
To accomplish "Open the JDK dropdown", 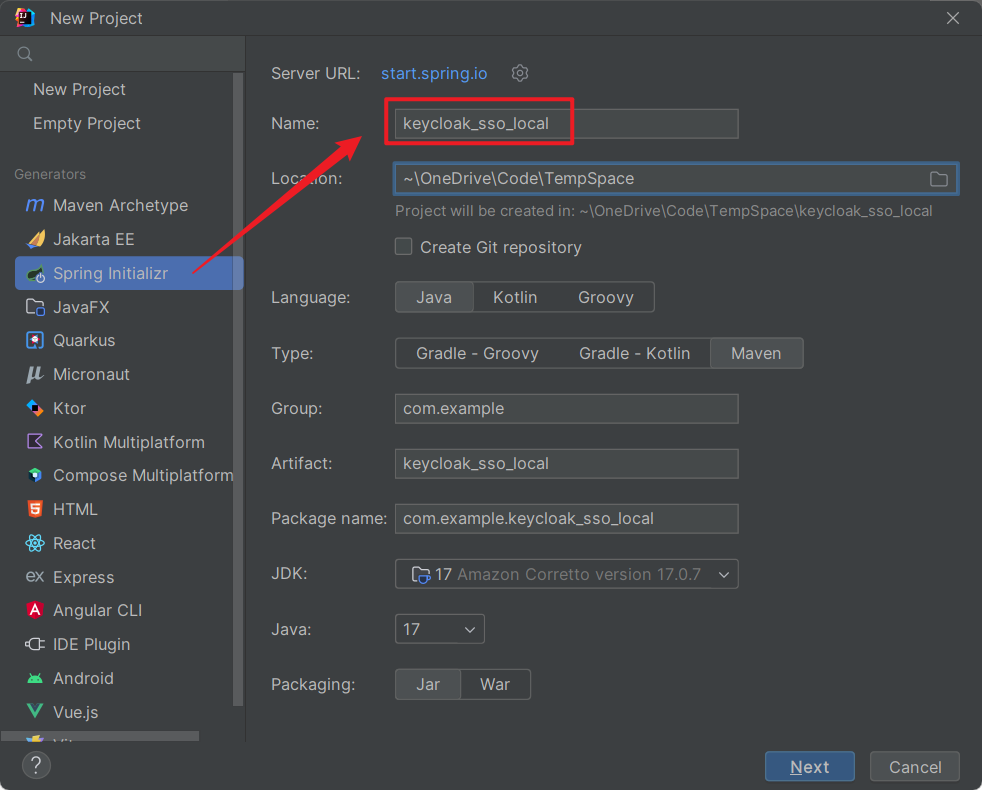I will (x=567, y=574).
